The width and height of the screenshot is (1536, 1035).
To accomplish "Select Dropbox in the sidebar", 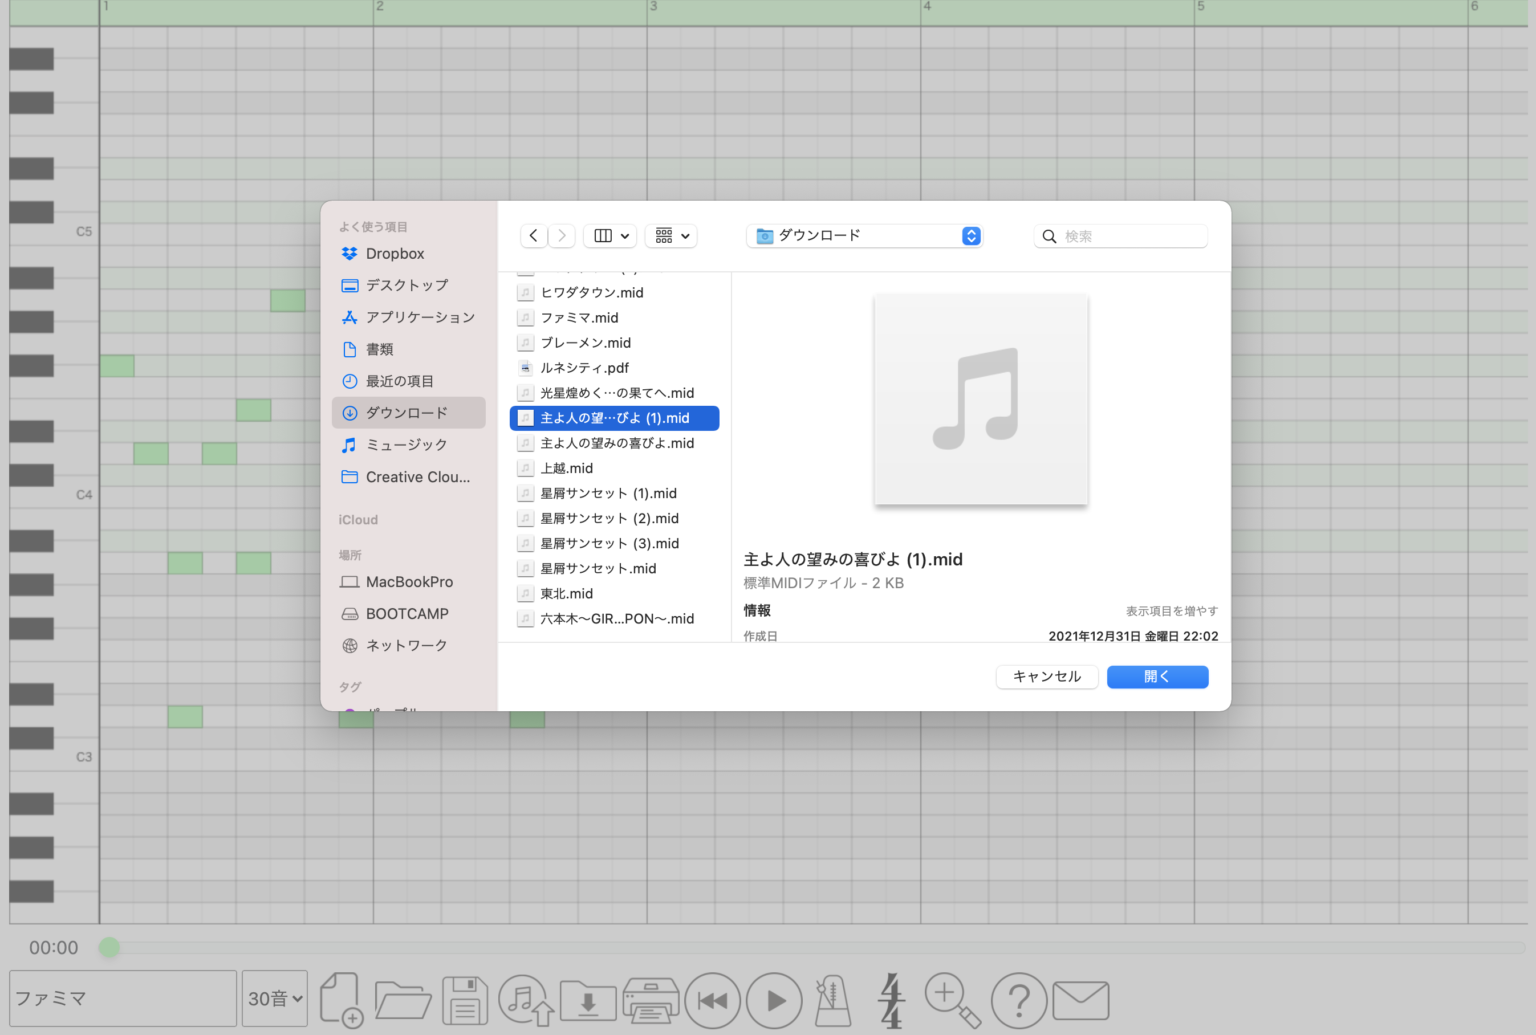I will pos(394,254).
